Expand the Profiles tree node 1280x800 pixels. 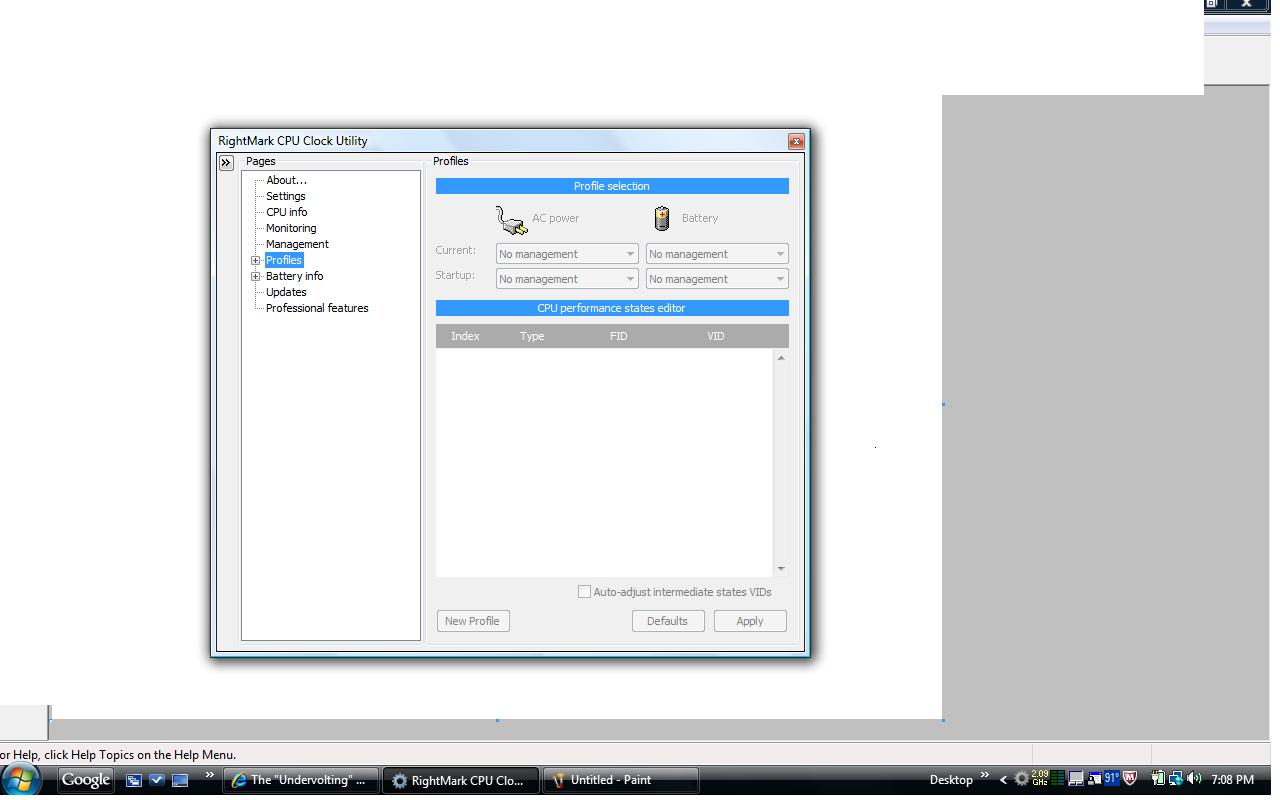[255, 260]
